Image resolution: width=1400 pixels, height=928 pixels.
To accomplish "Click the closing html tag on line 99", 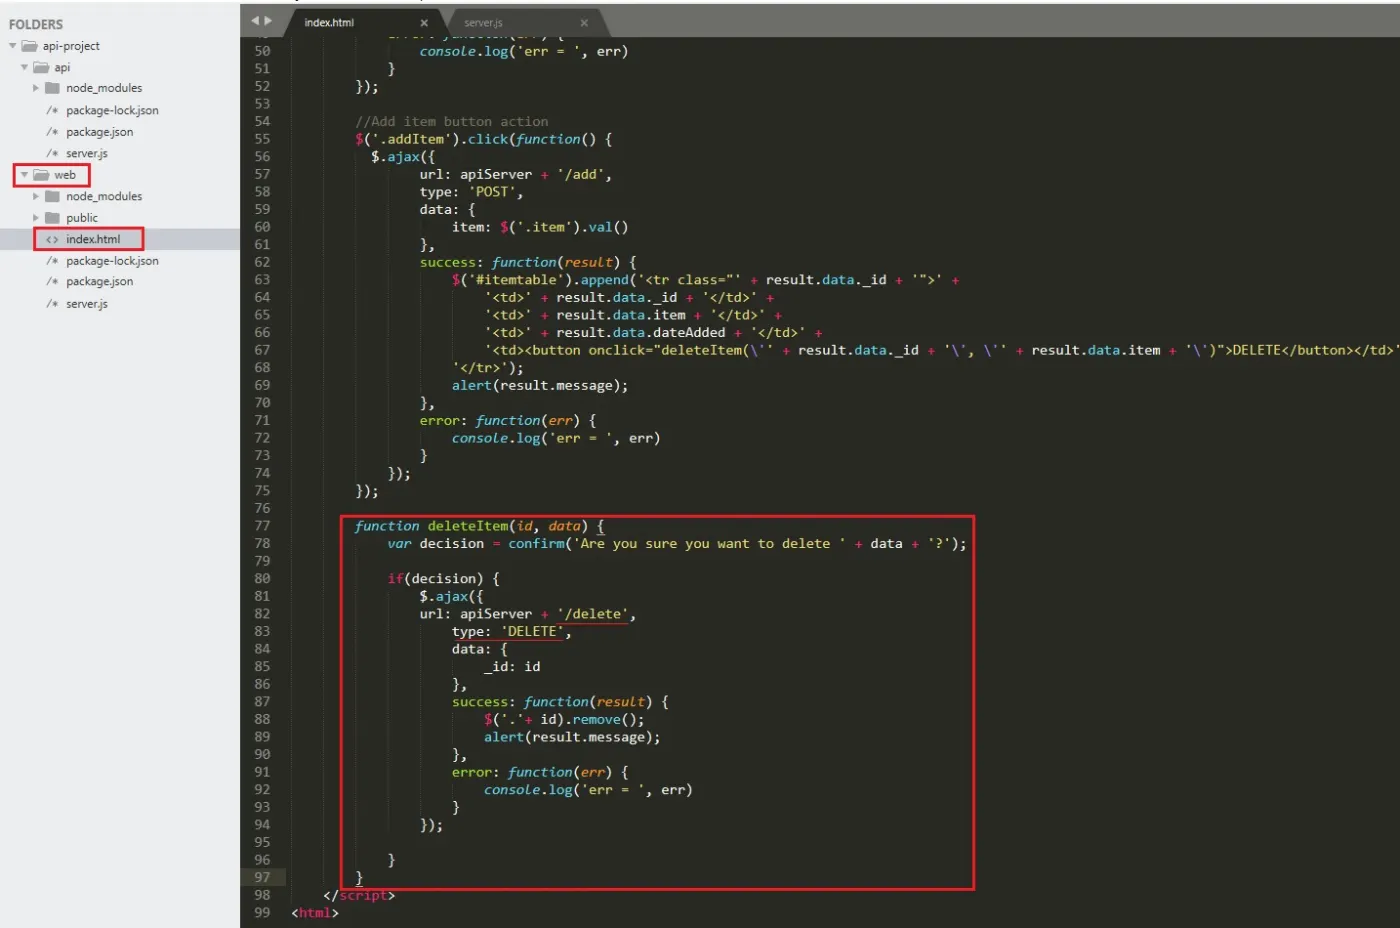I will pyautogui.click(x=315, y=913).
